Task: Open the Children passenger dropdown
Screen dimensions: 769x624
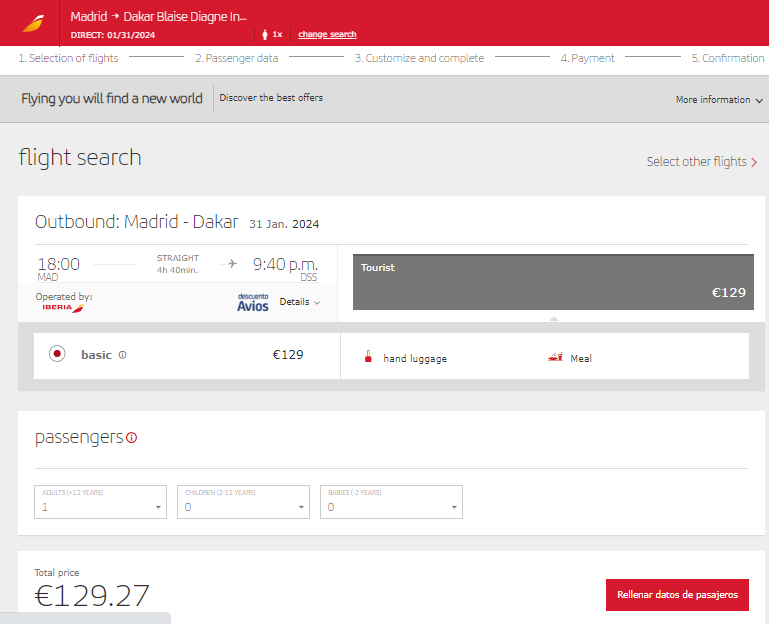Action: pos(243,502)
